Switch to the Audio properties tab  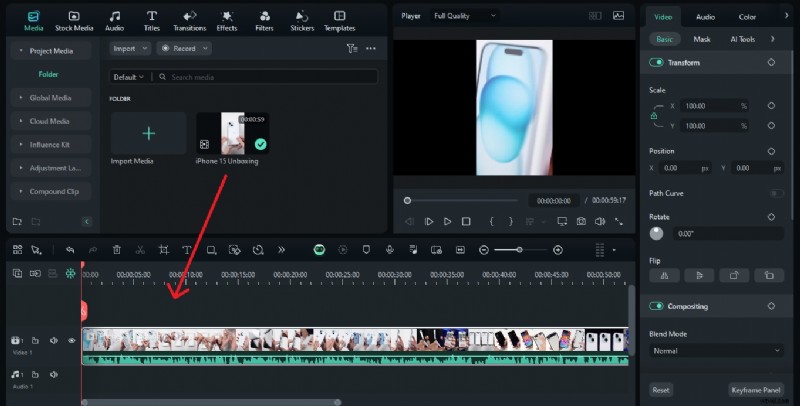pos(705,17)
